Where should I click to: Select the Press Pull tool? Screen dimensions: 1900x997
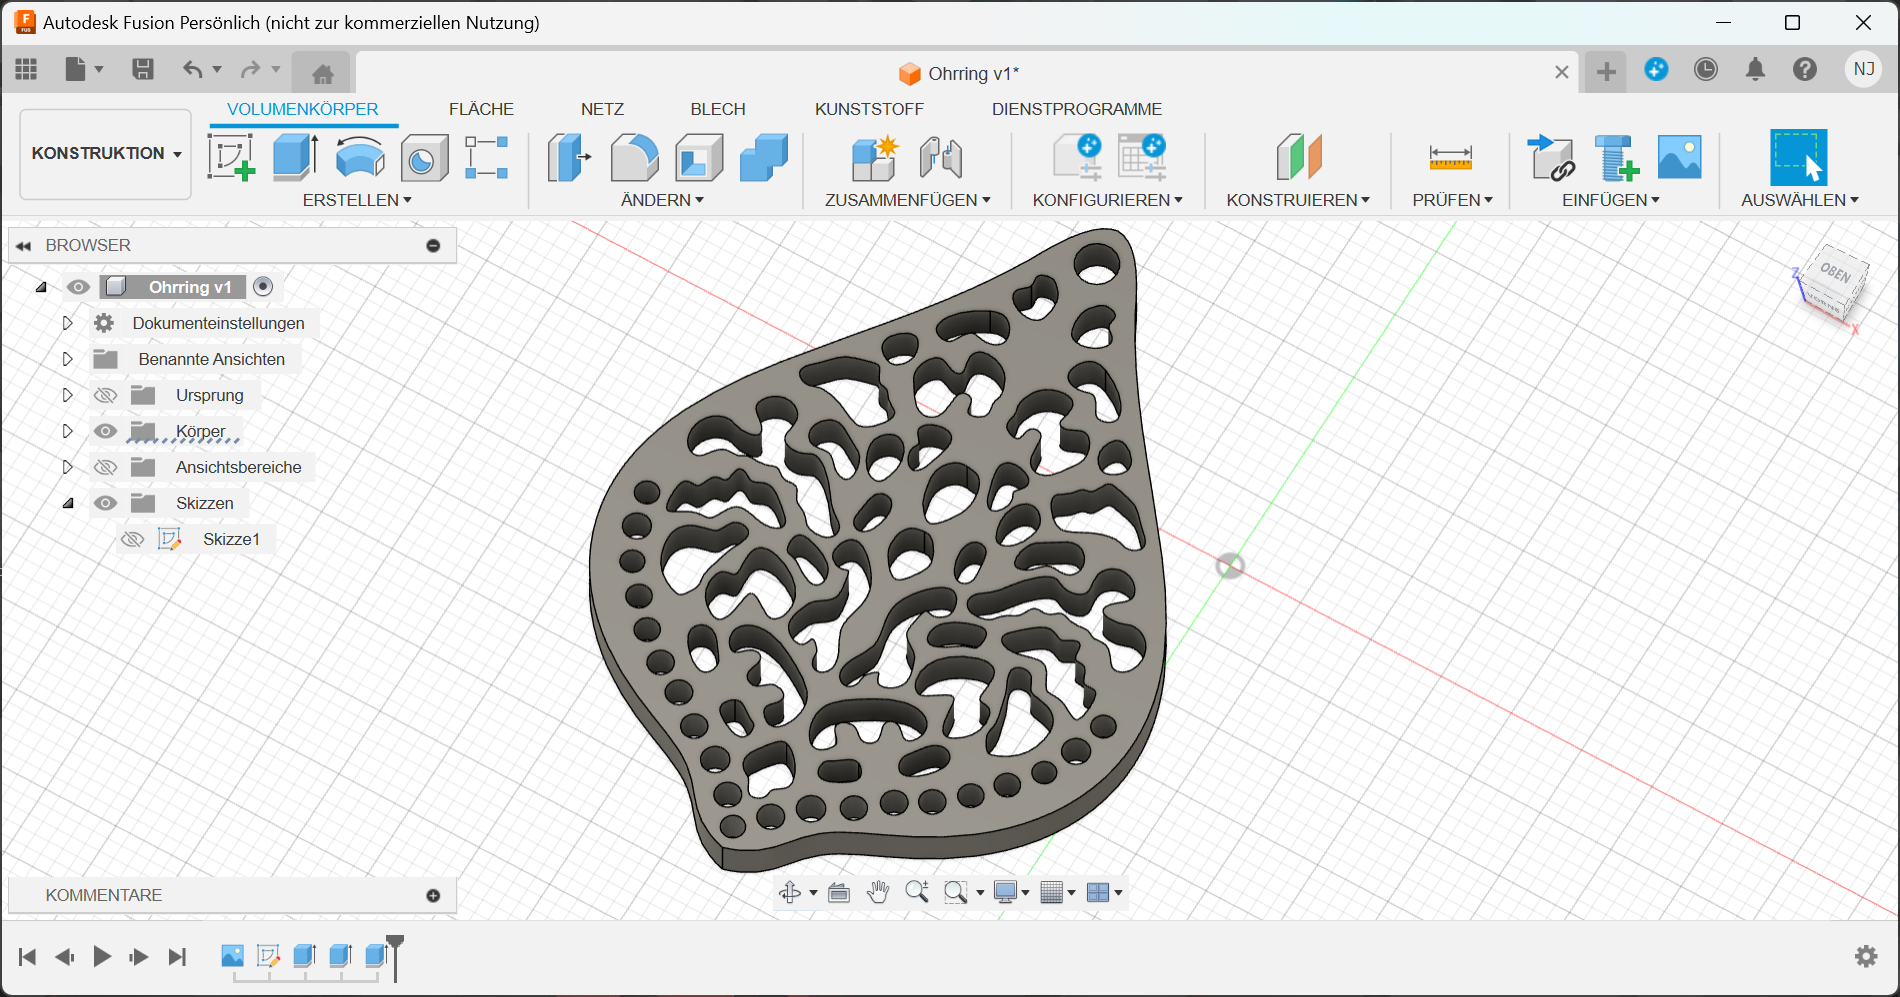coord(569,157)
